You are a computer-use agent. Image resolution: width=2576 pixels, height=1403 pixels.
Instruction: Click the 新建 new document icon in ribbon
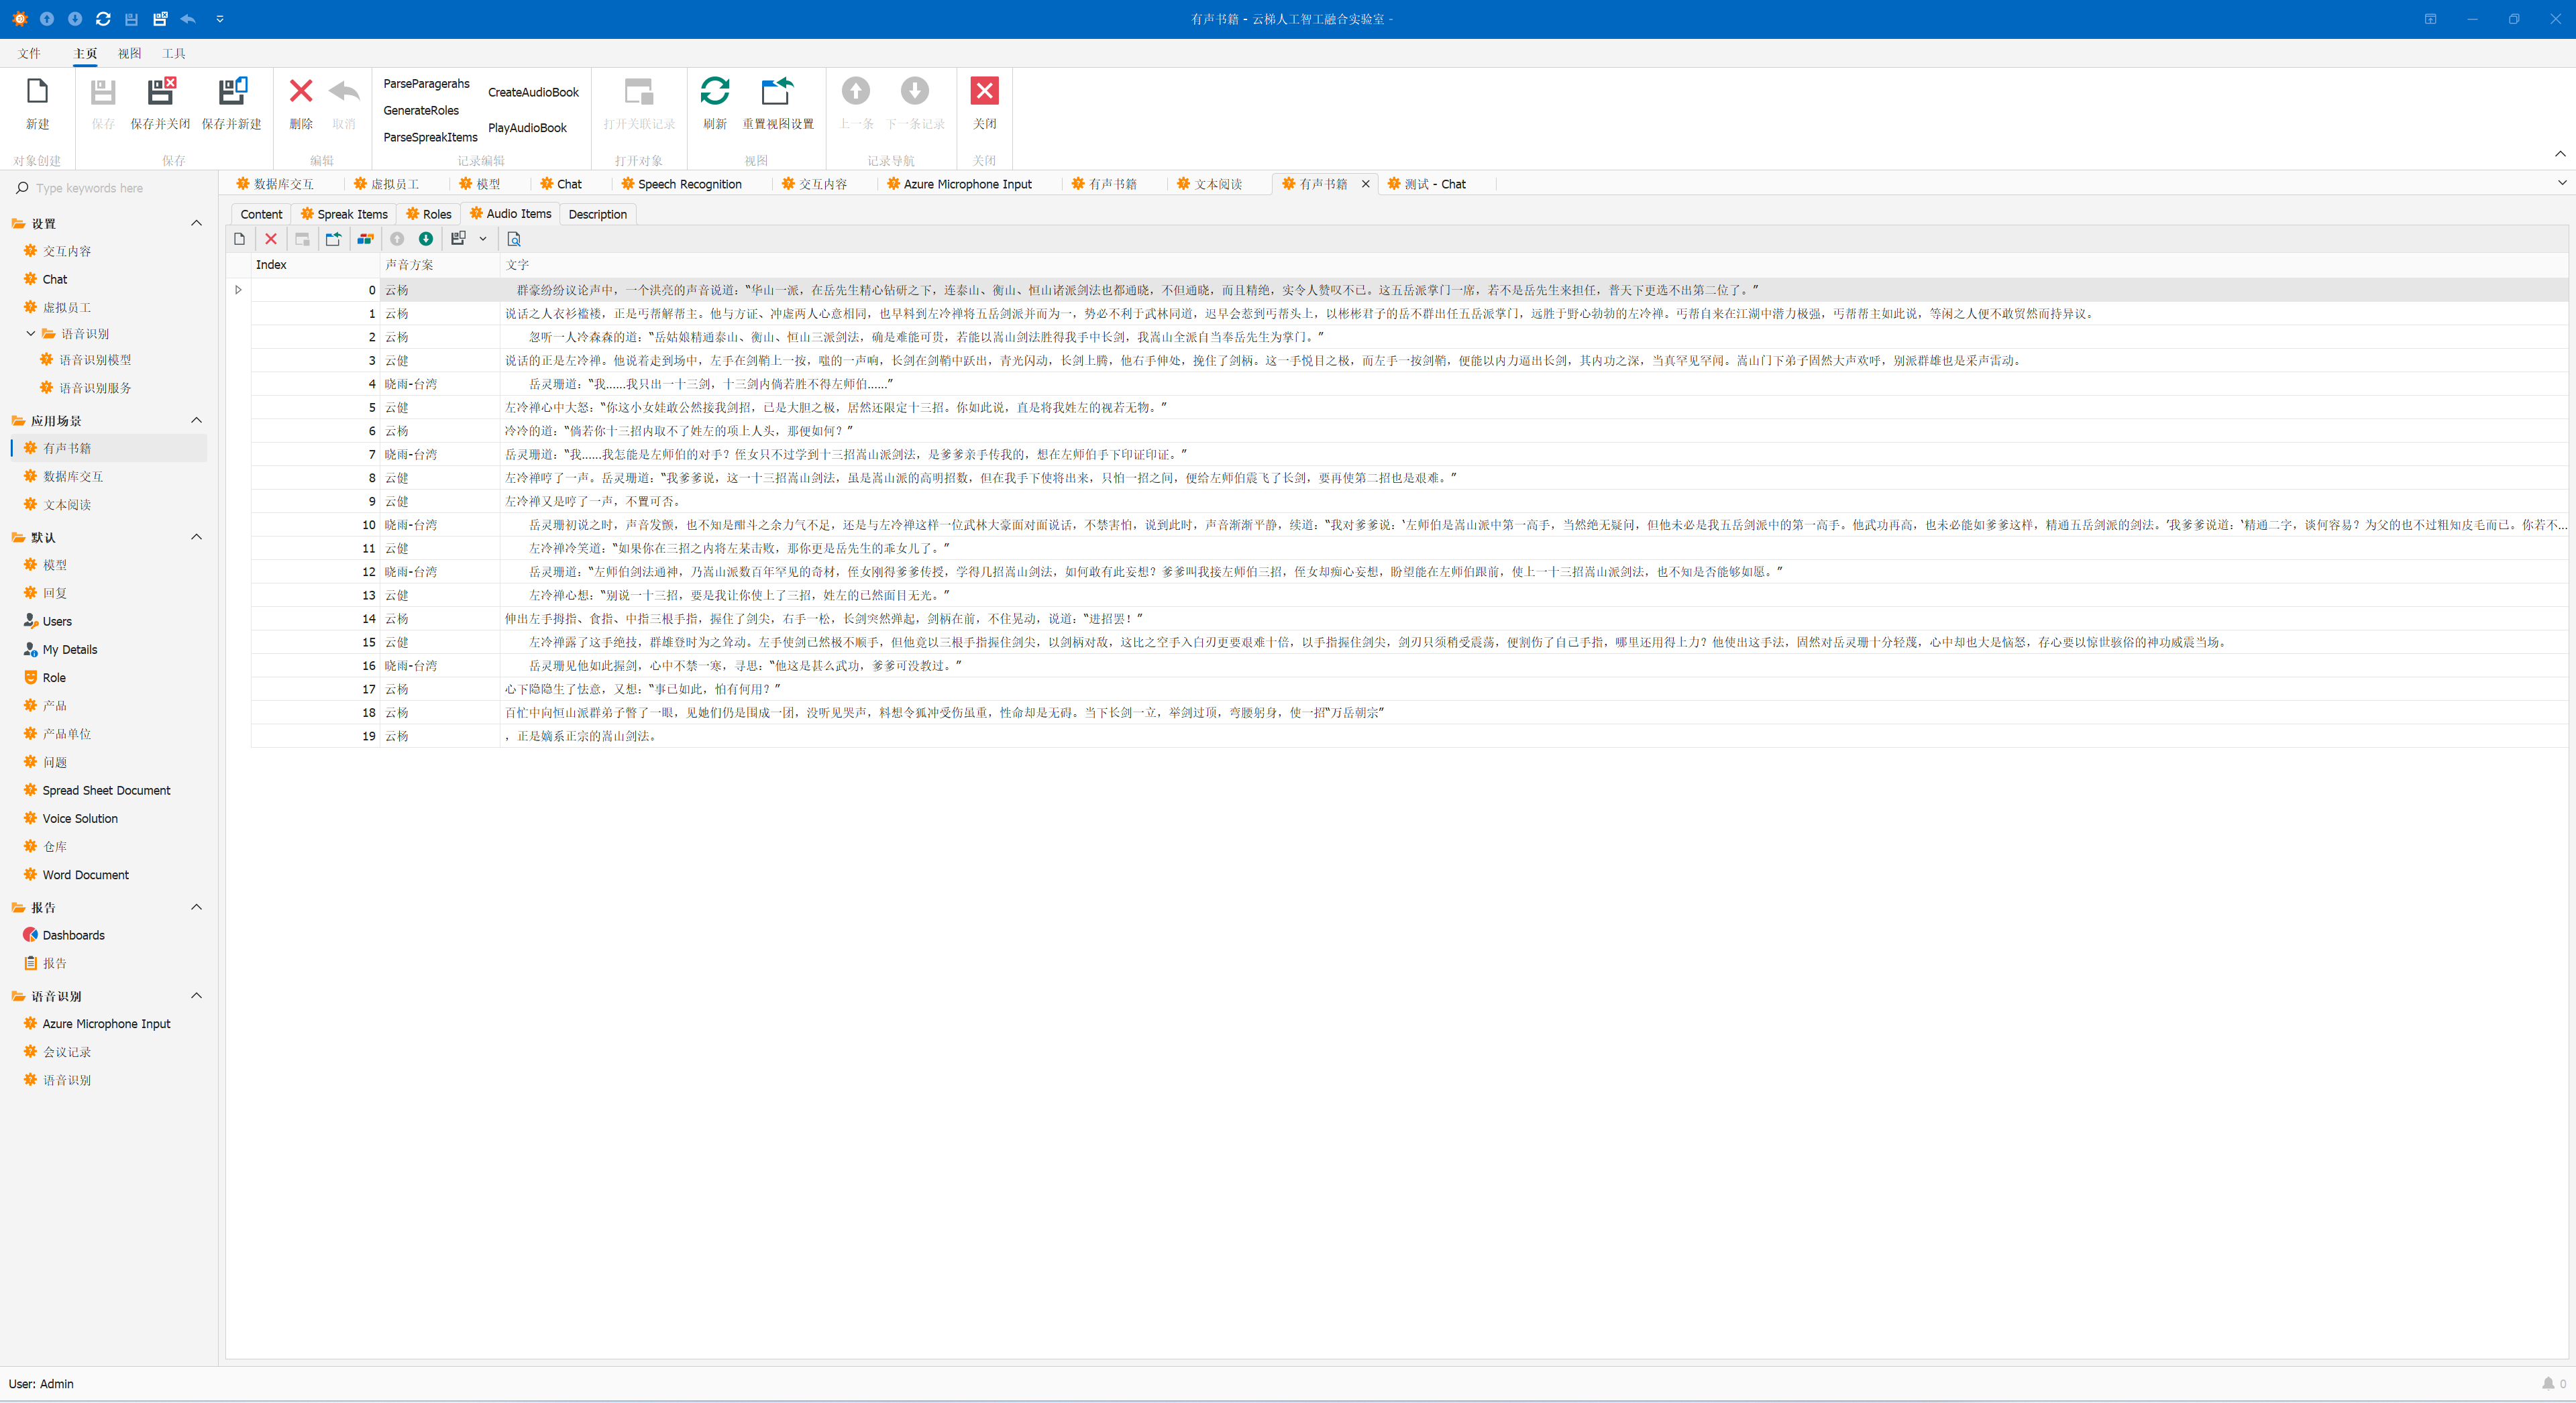37,92
